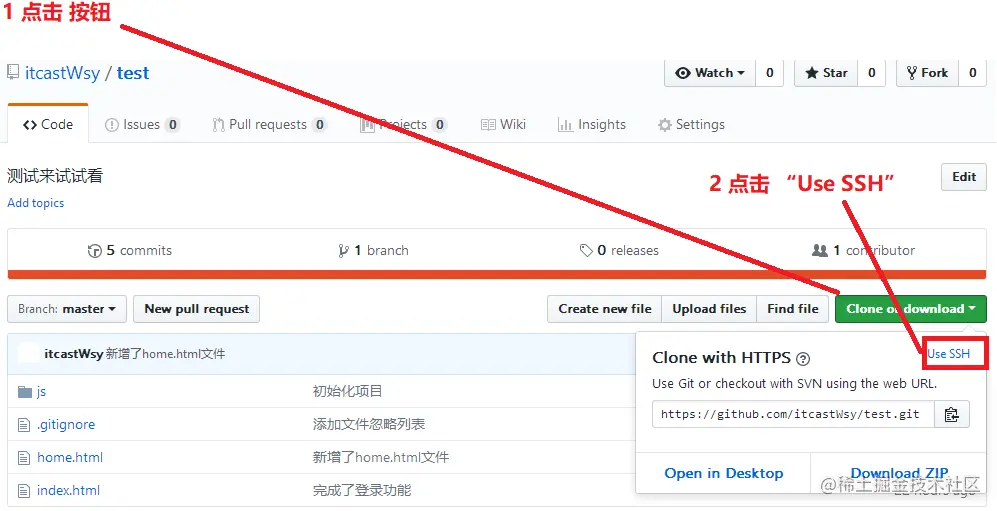Click the home.html file icon
The image size is (997, 511).
[x=24, y=458]
